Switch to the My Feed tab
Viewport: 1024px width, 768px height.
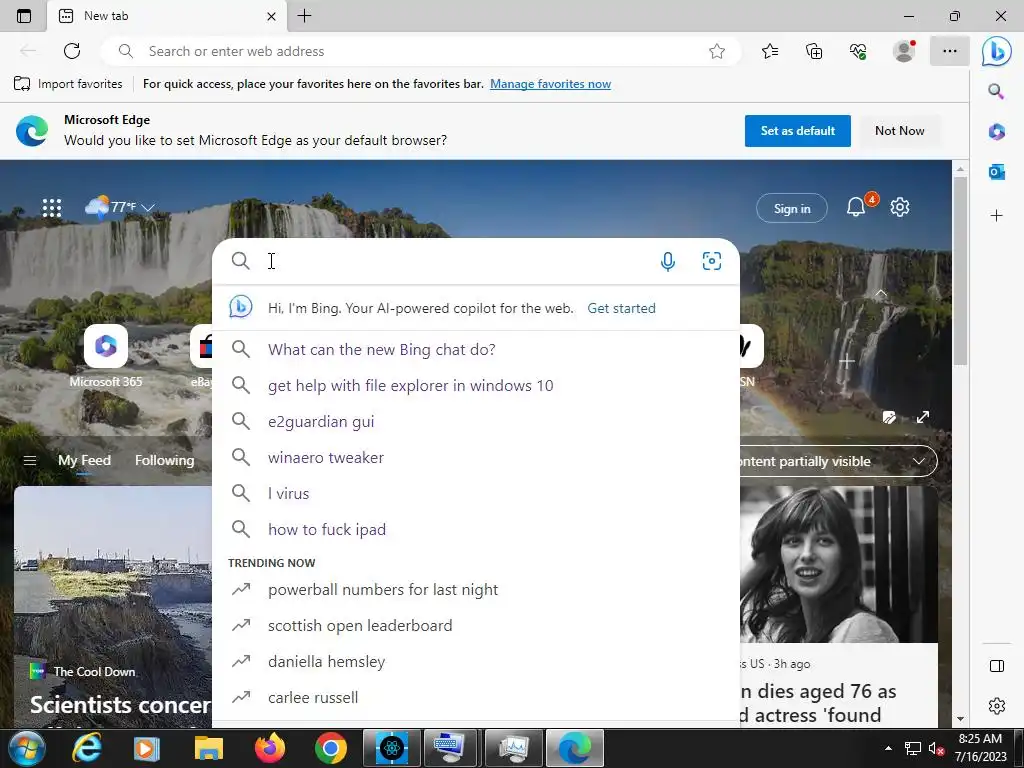pos(84,460)
